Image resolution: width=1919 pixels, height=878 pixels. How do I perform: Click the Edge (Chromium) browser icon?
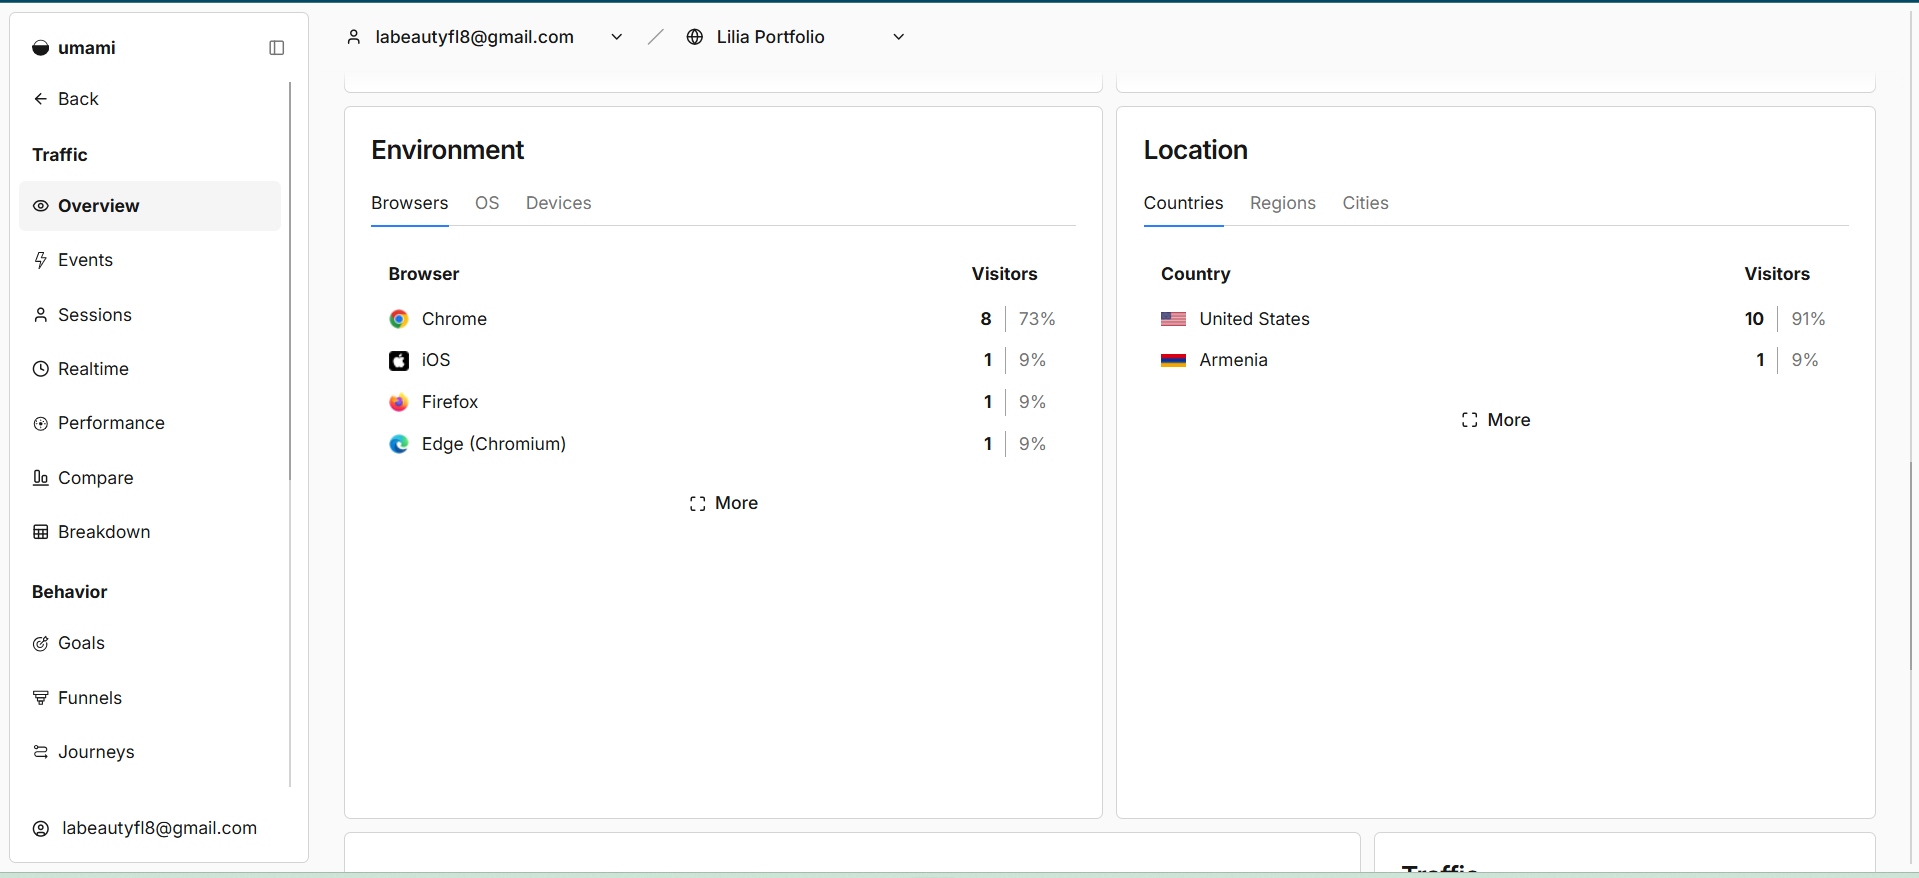[x=398, y=444]
